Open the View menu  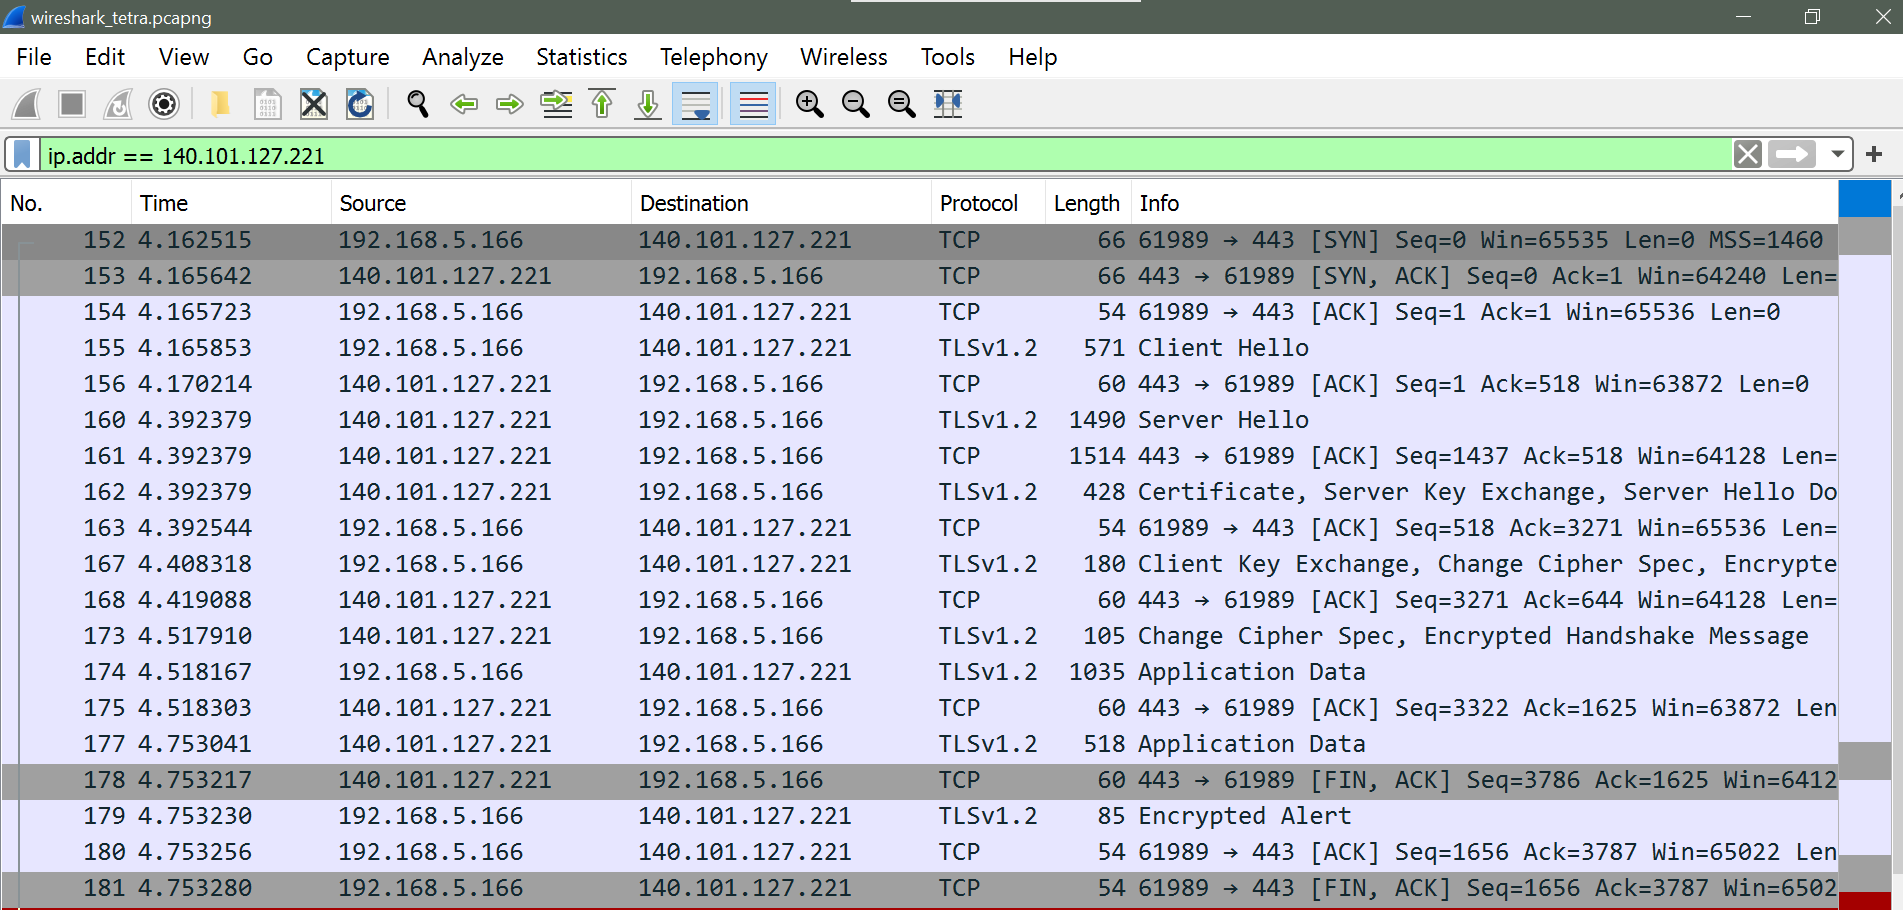coord(184,57)
